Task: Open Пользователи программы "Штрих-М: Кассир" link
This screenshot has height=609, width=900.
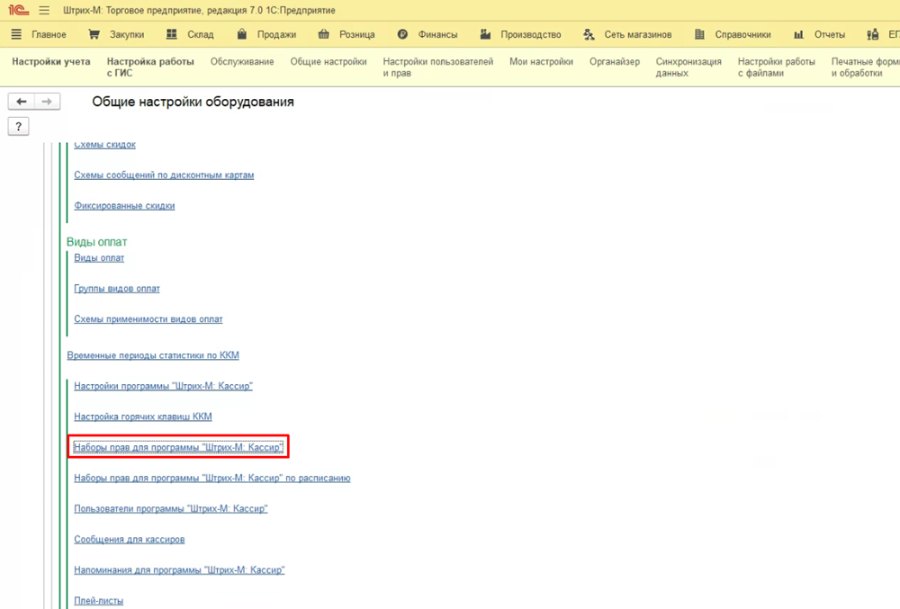Action: click(x=171, y=509)
